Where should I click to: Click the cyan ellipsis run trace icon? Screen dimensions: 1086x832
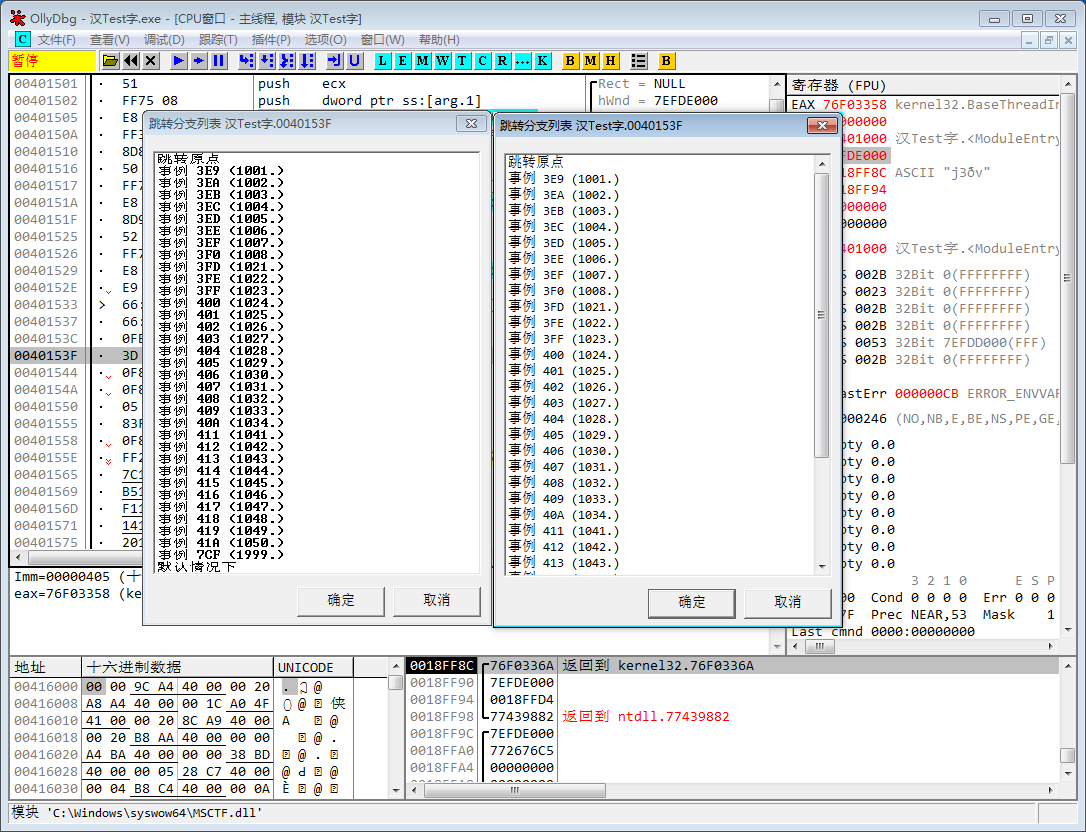click(522, 61)
